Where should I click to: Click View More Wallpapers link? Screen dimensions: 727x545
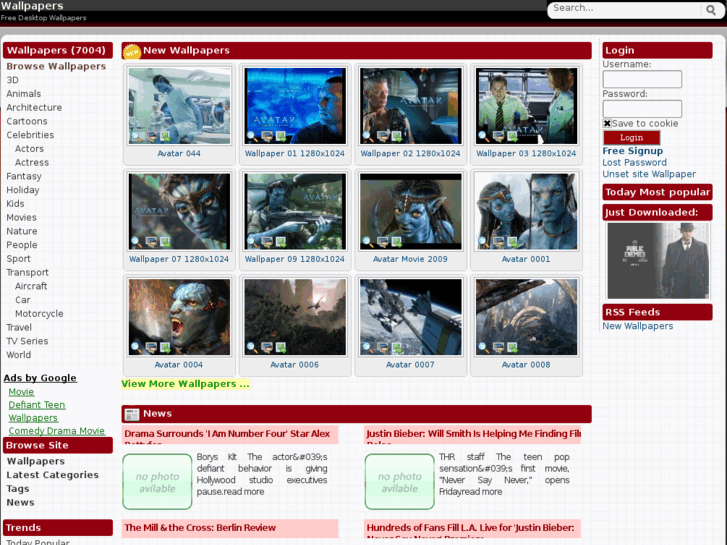185,384
